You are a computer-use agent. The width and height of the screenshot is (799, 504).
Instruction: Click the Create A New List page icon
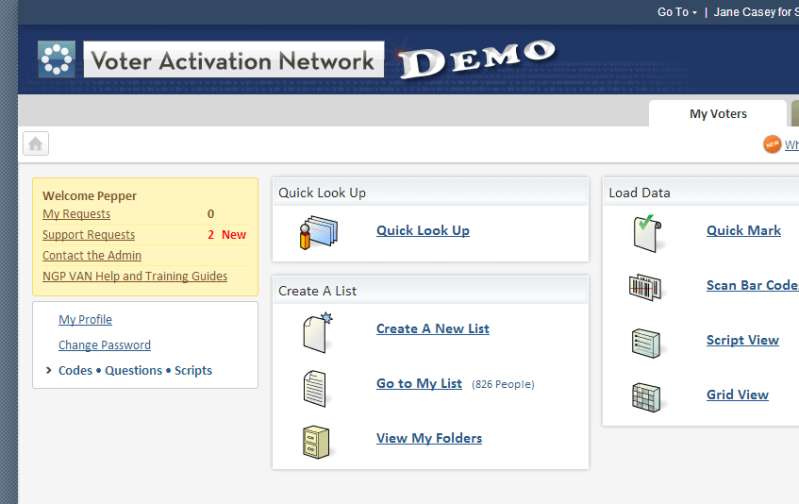click(x=317, y=332)
